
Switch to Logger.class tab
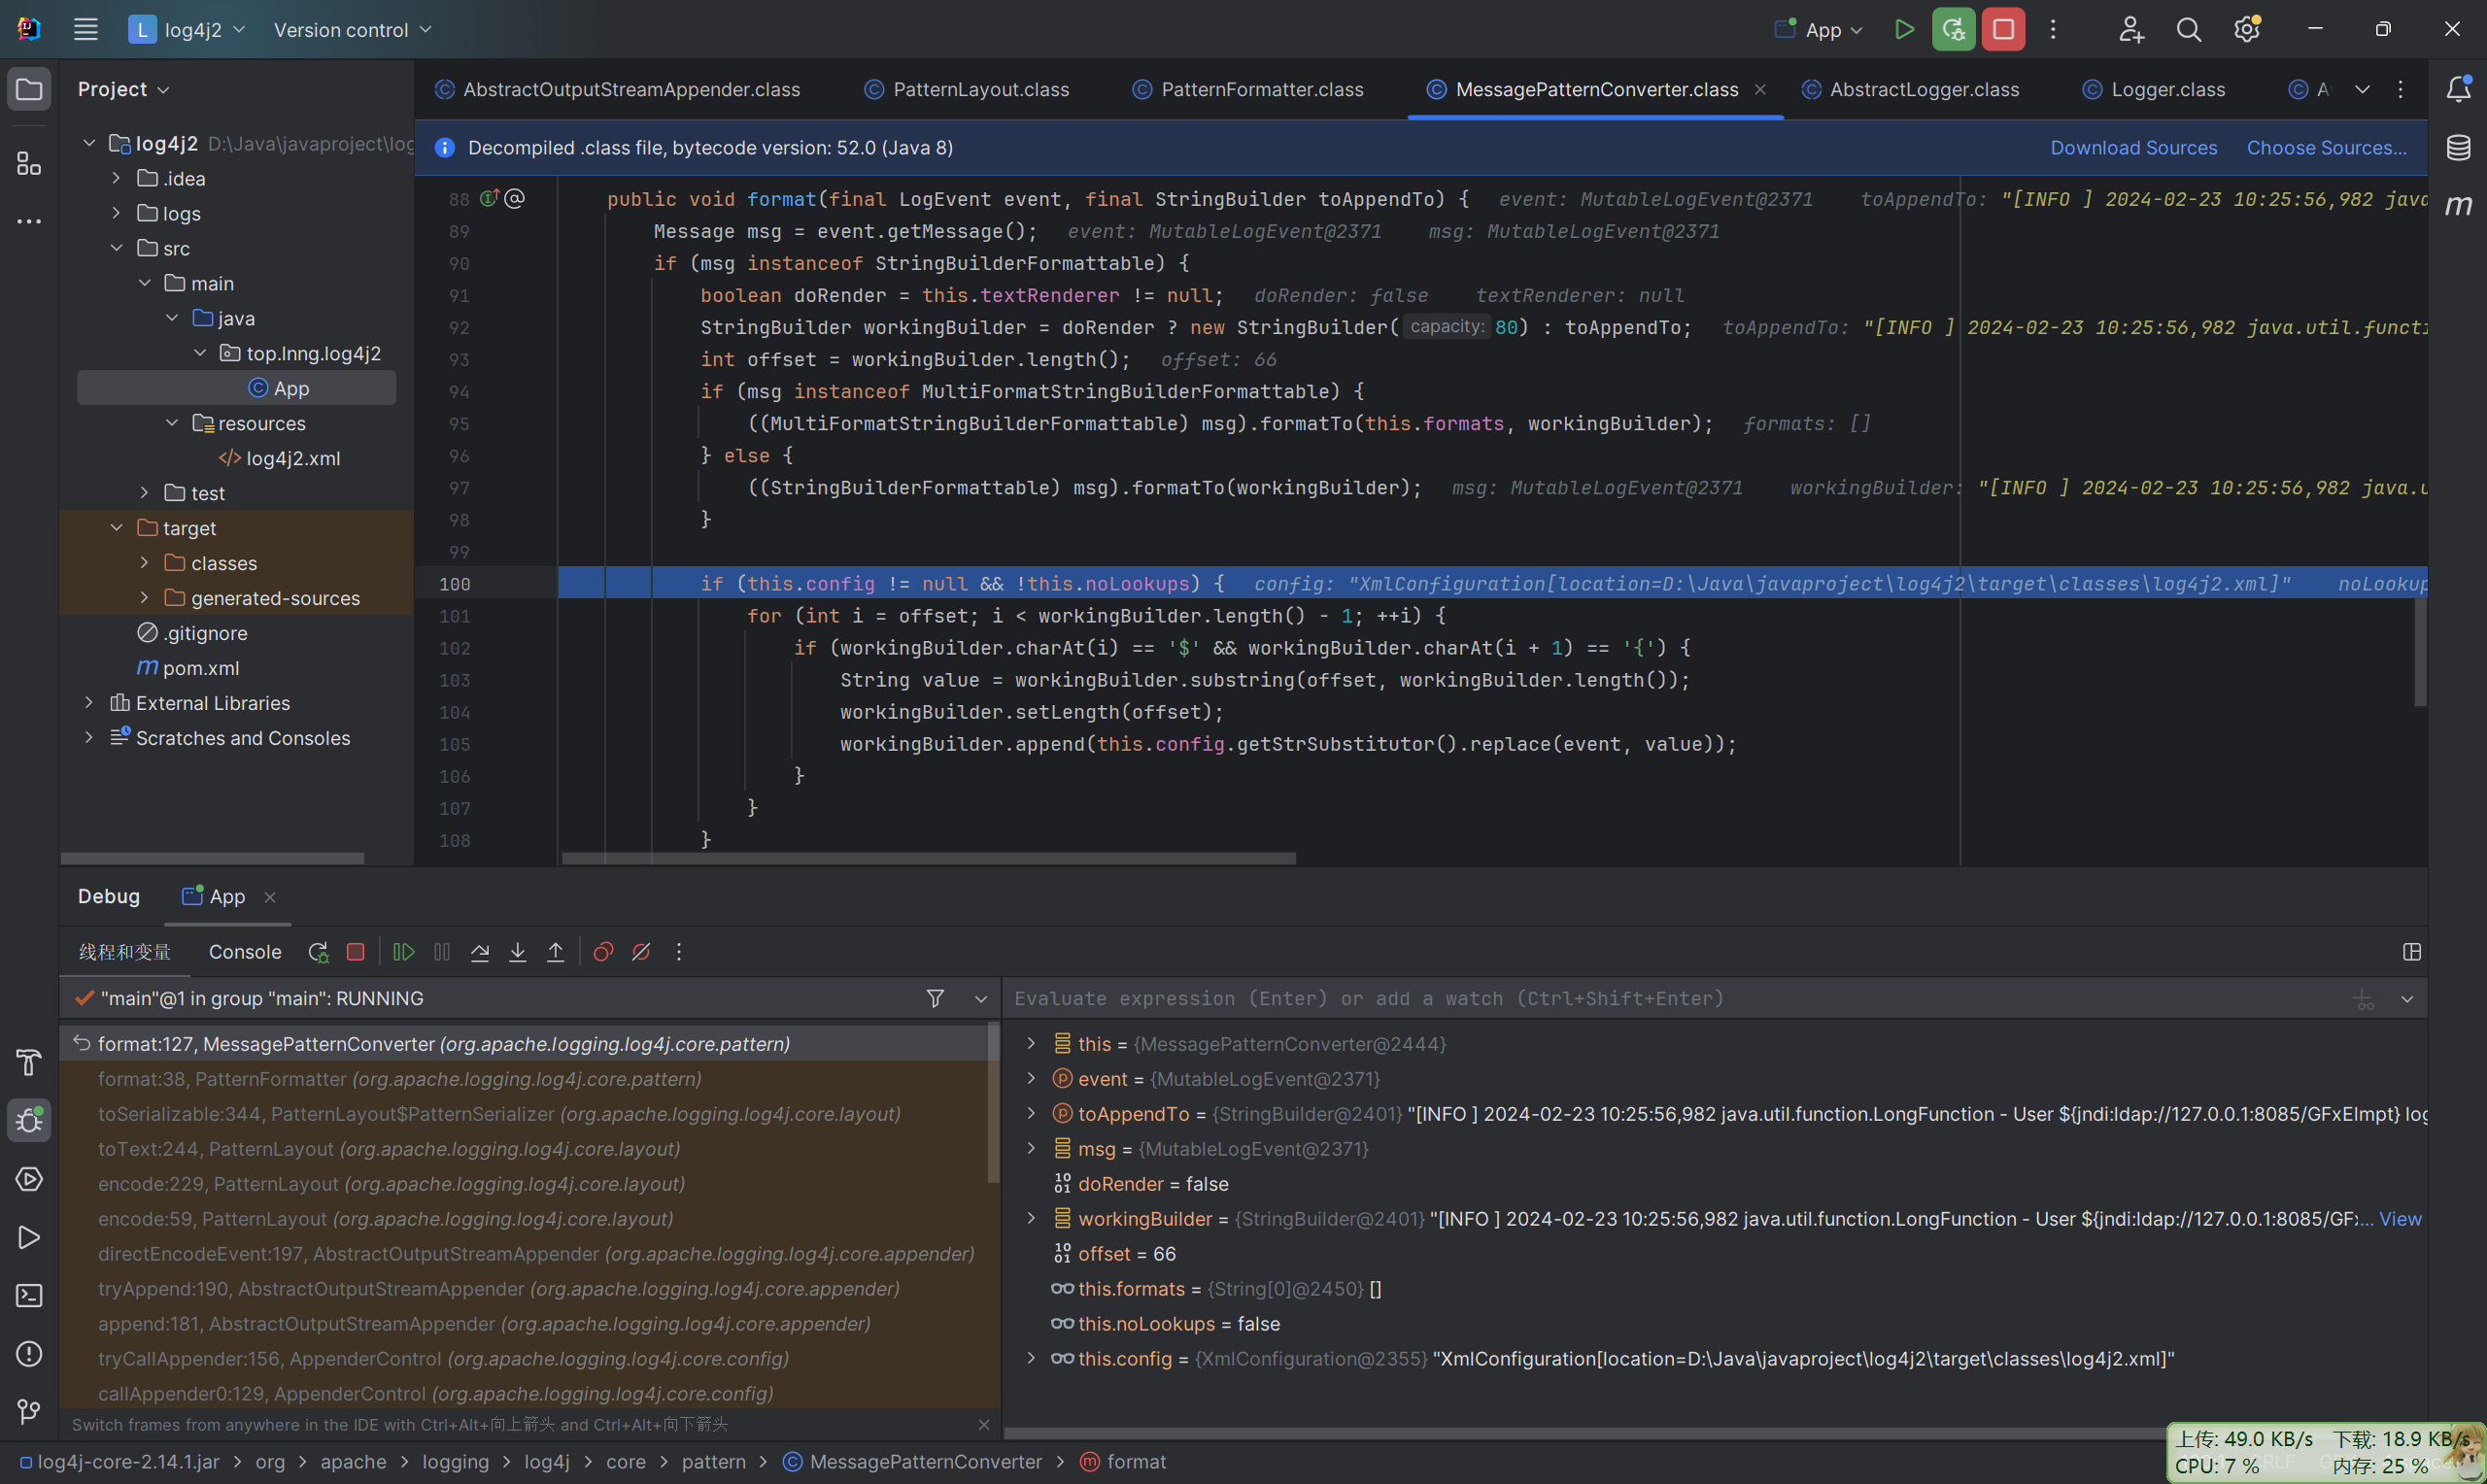(x=2154, y=89)
